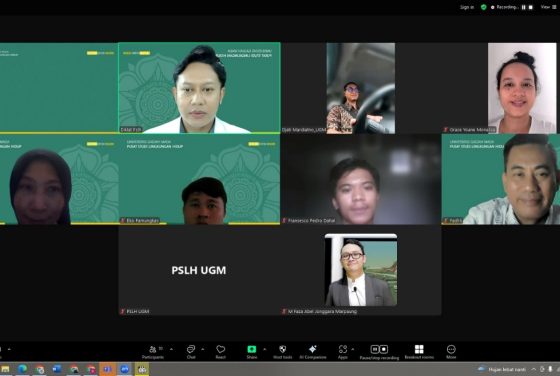This screenshot has width=560, height=376.
Task: Open the More options menu
Action: tap(451, 352)
